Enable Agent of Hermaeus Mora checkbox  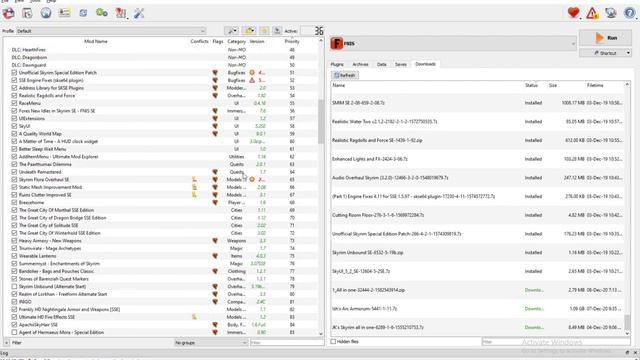pos(14,332)
